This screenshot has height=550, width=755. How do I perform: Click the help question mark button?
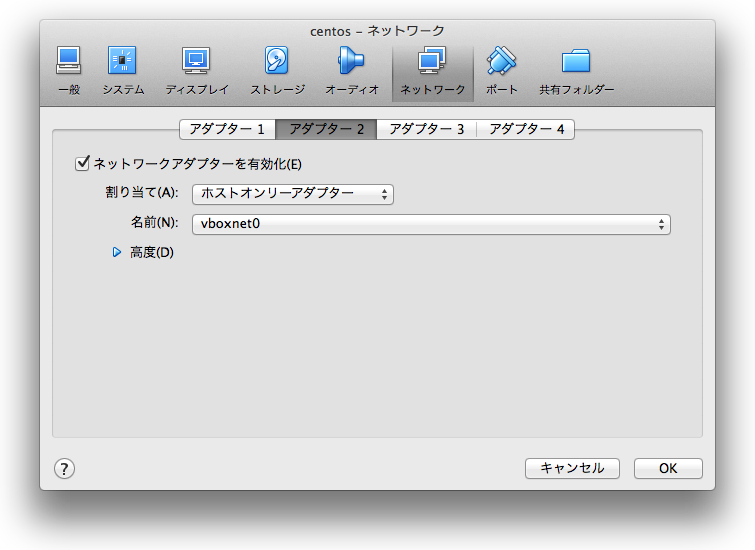(x=64, y=468)
